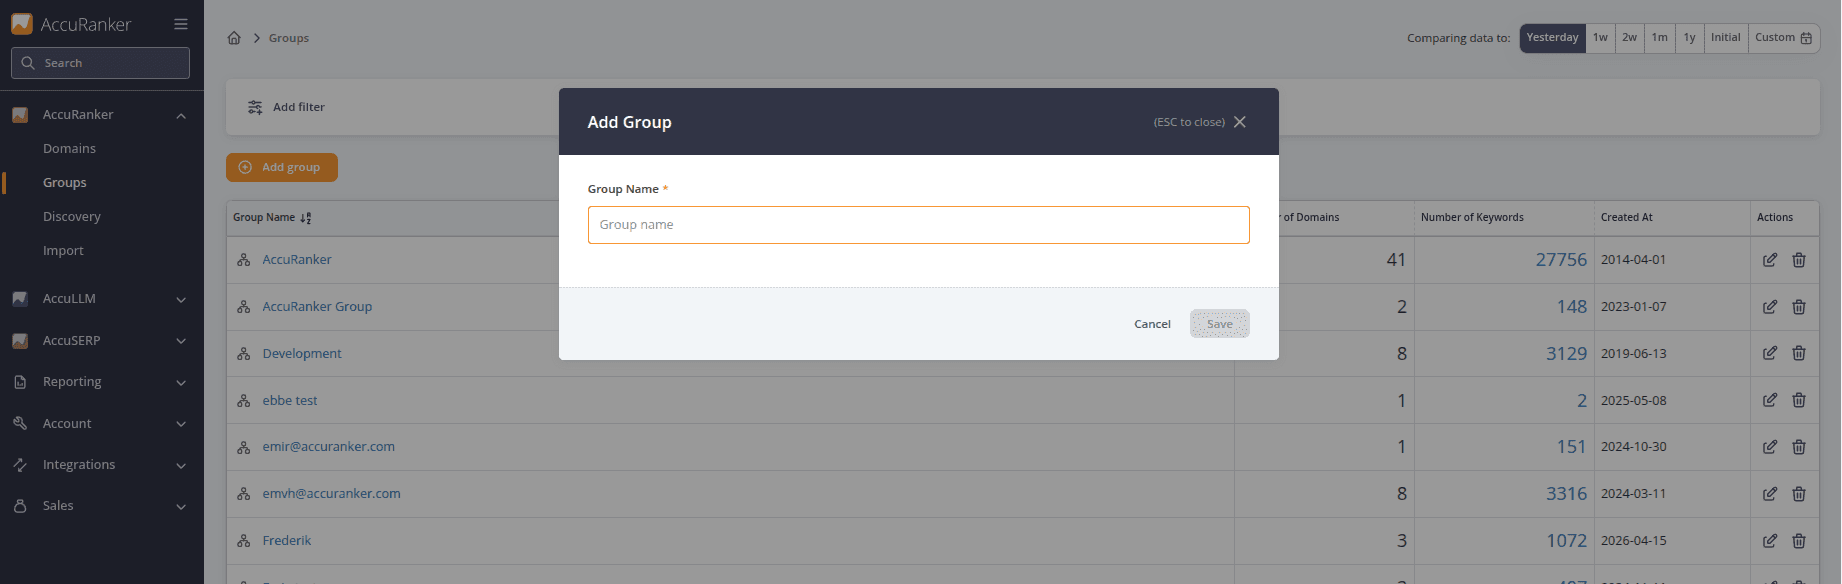This screenshot has height=584, width=1842.
Task: Edit the 2023-01-07 group row
Action: coord(1770,307)
